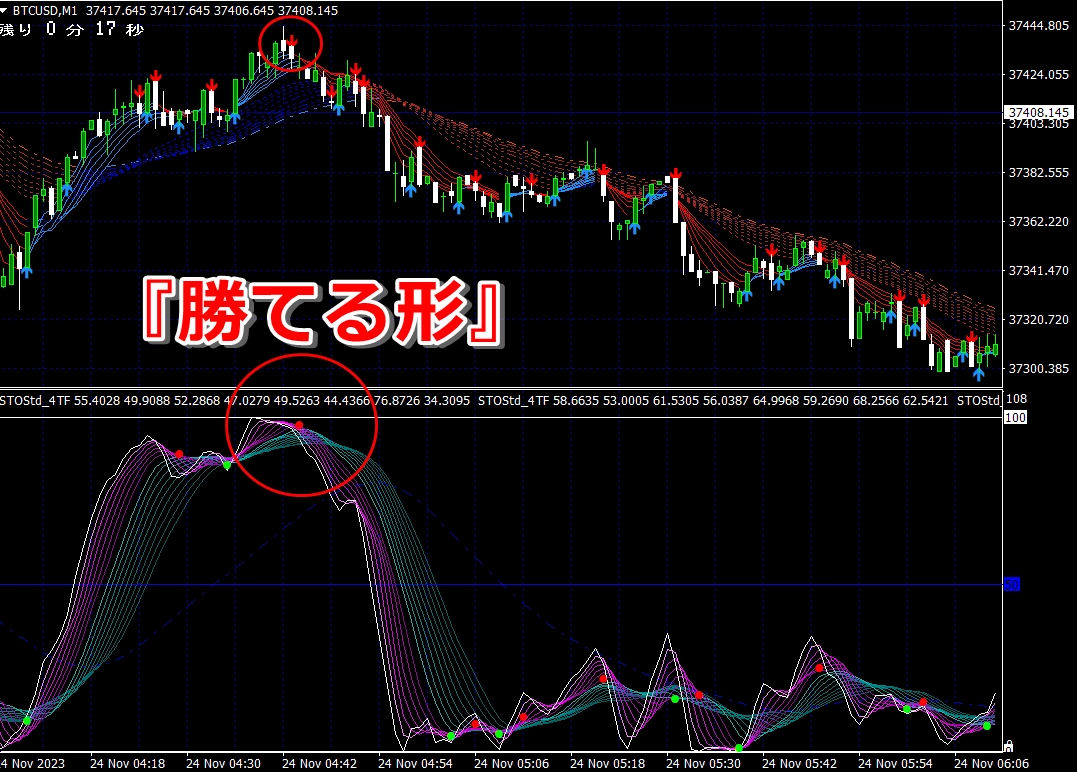1077x772 pixels.
Task: Click the 37320.720 price axis label
Action: point(1039,319)
